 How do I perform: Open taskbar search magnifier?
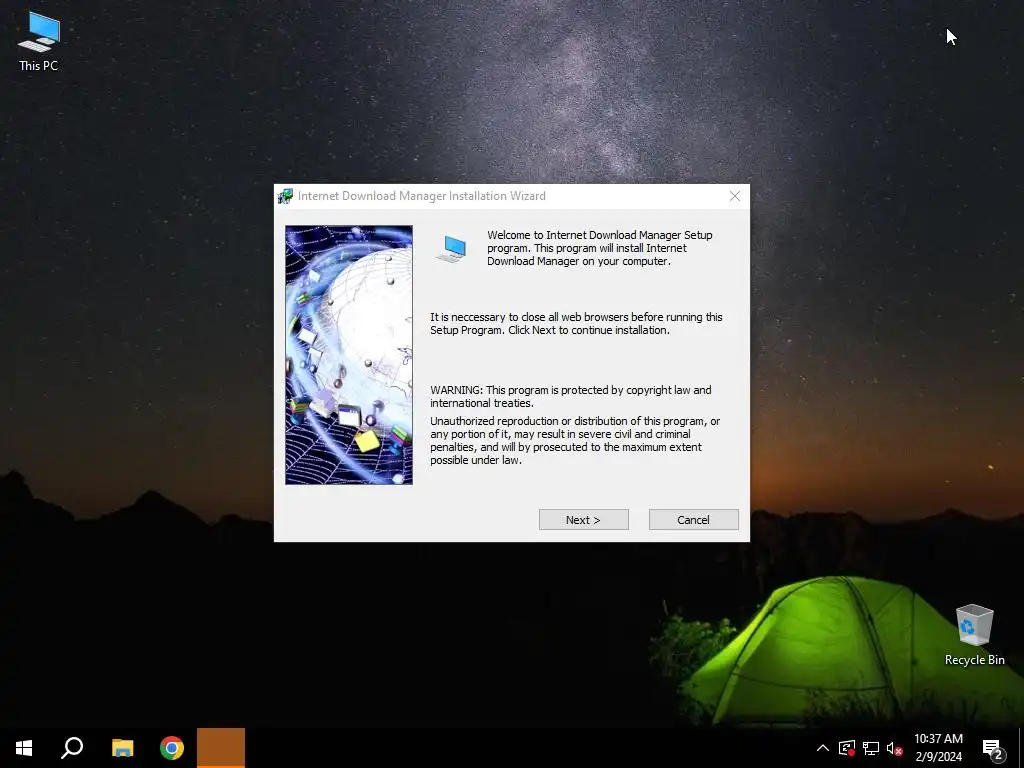tap(72, 748)
